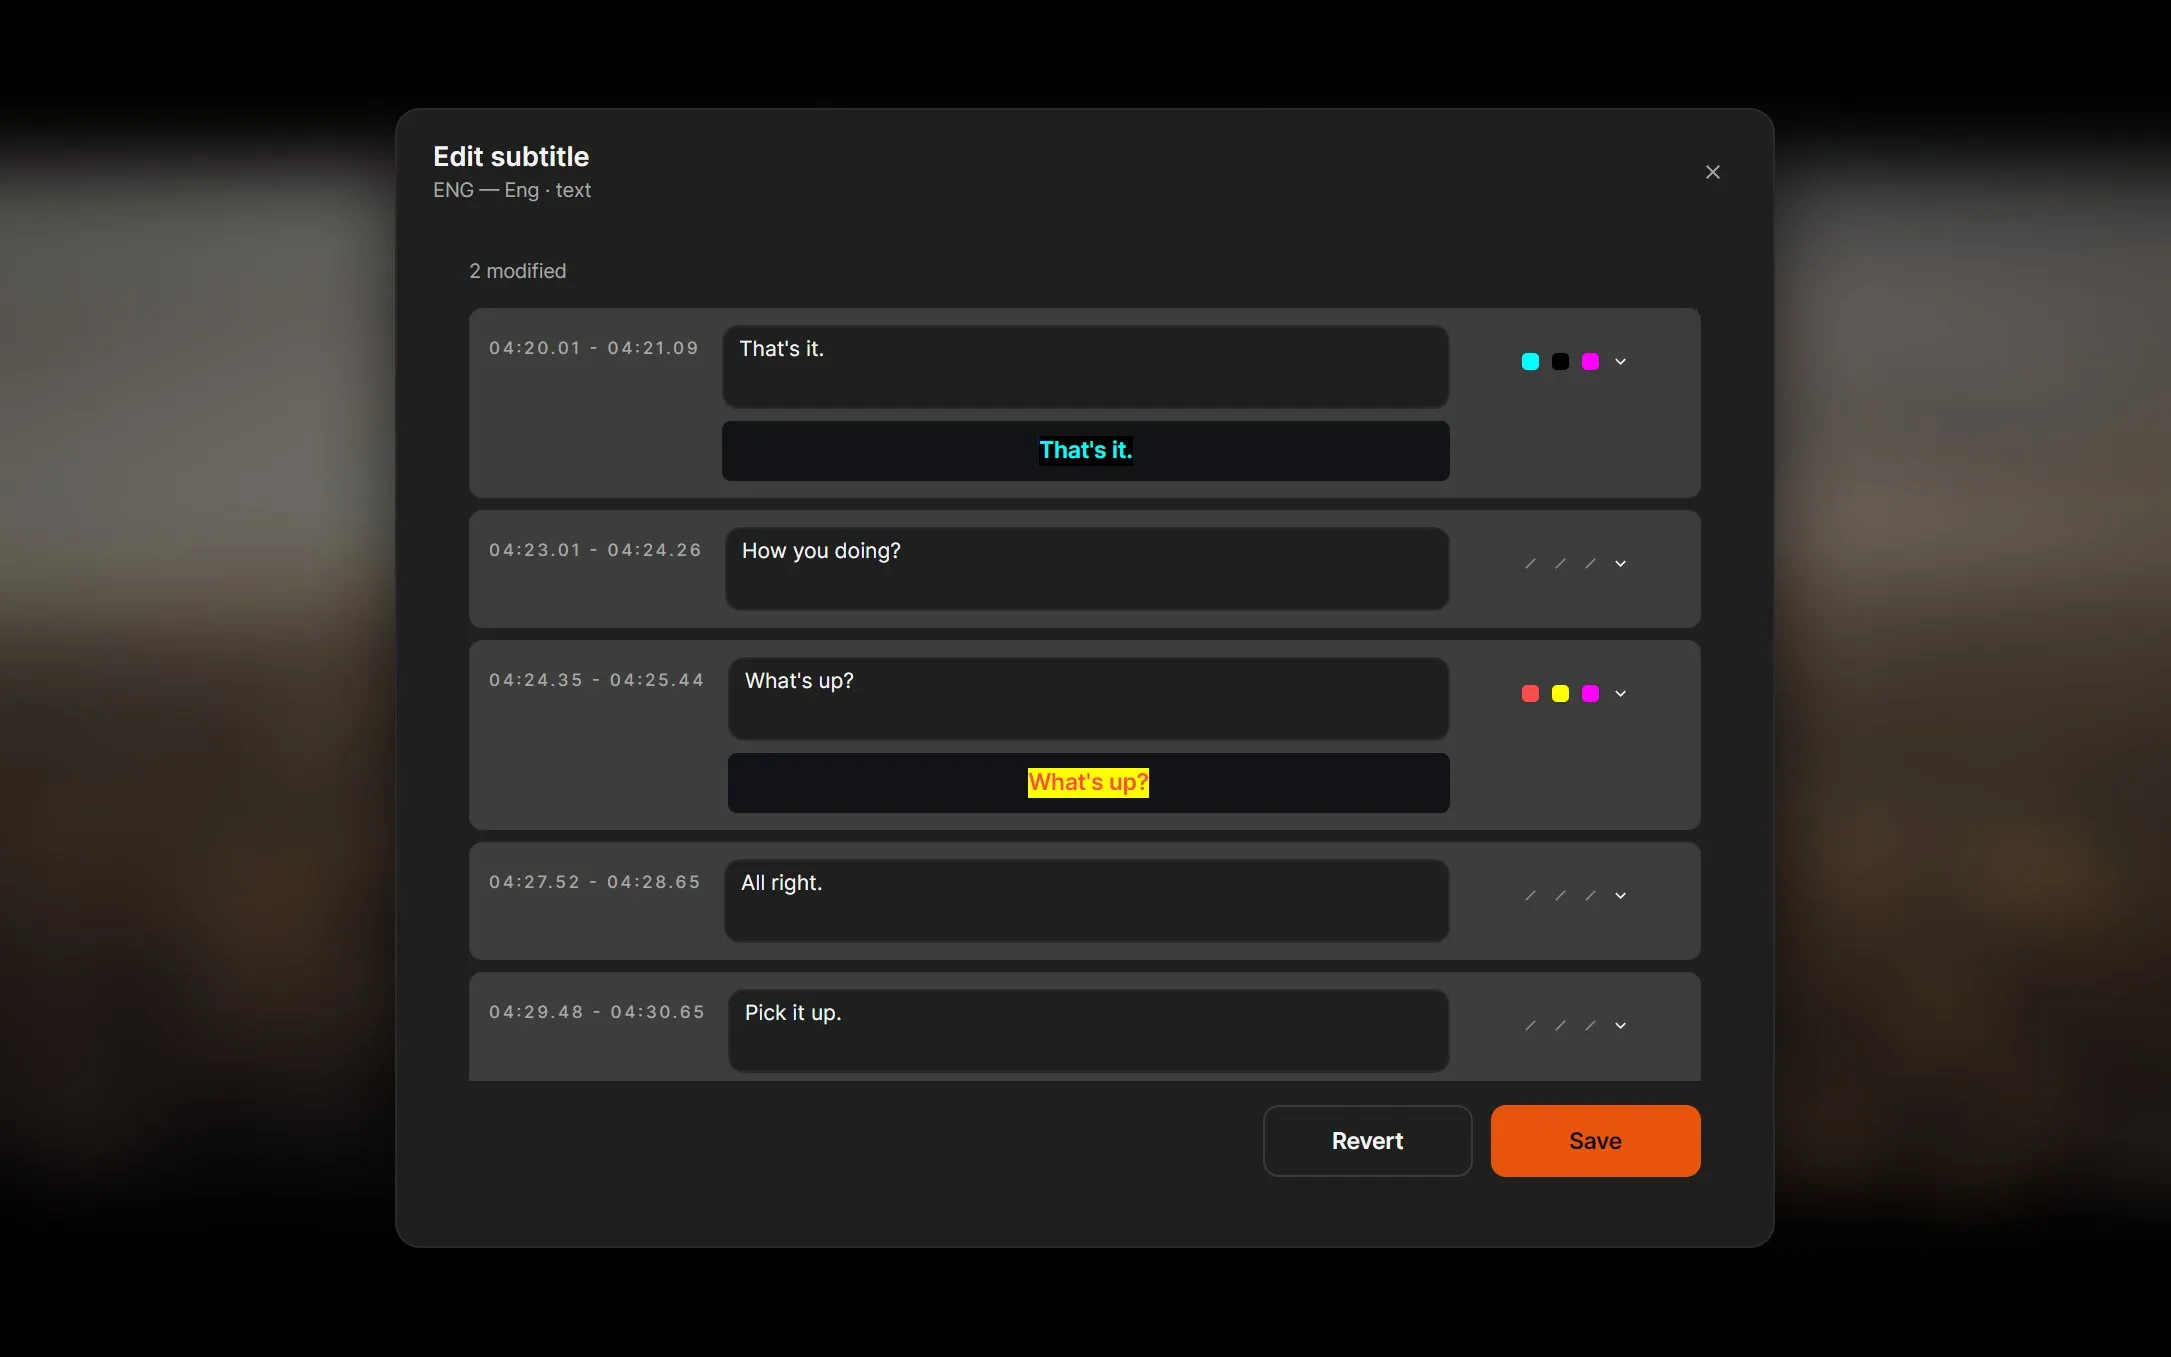
Task: Click the red color dot for "What's up?"
Action: 1530,694
